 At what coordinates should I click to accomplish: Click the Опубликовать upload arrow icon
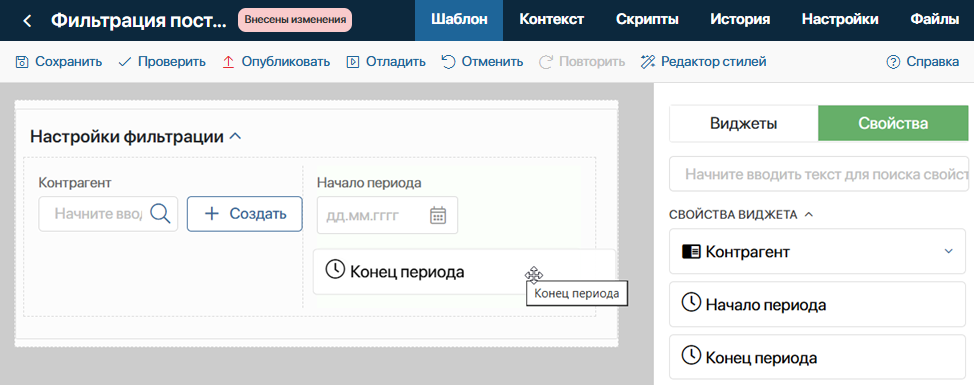coord(228,61)
